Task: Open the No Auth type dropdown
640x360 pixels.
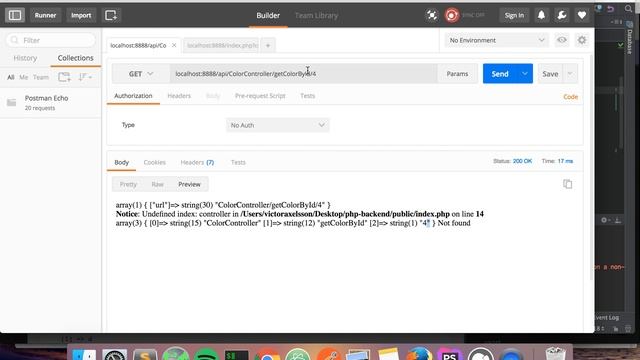Action: click(x=277, y=125)
